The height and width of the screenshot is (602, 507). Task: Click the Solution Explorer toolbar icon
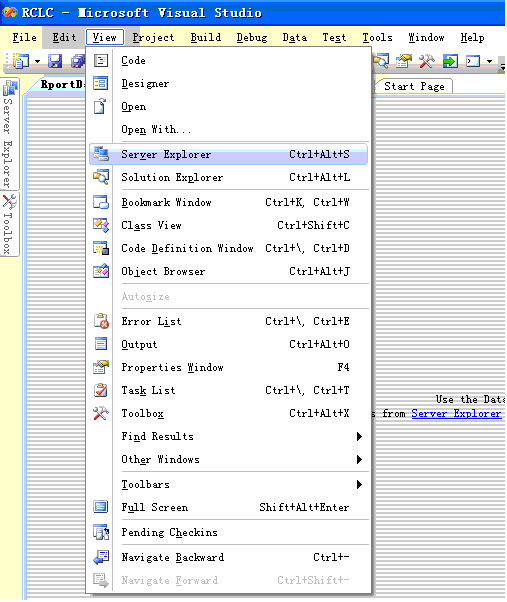pos(381,61)
